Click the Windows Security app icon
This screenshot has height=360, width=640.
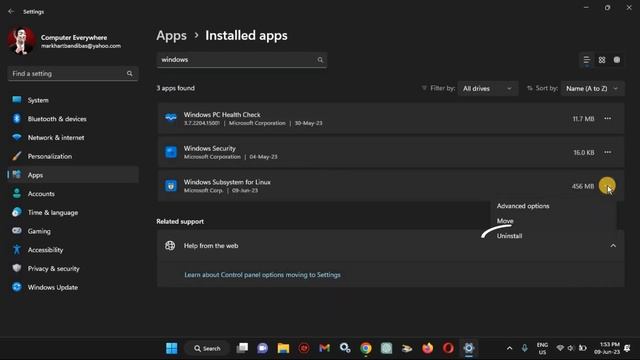(x=171, y=152)
